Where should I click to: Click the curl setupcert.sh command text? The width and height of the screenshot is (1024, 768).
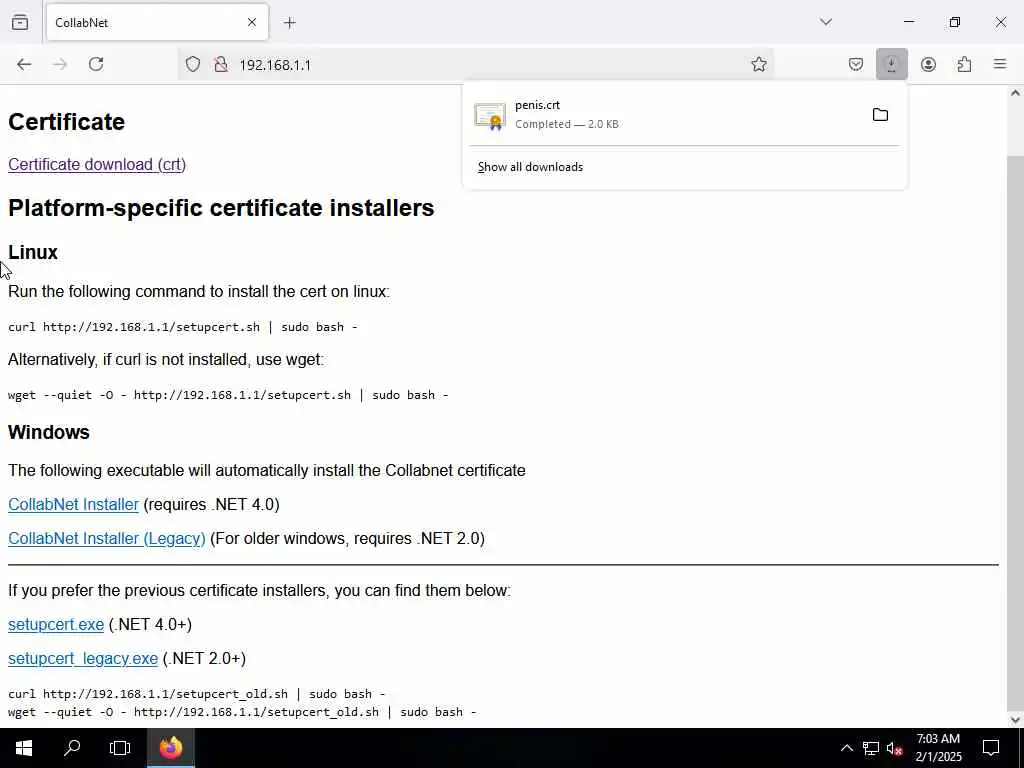pos(183,327)
